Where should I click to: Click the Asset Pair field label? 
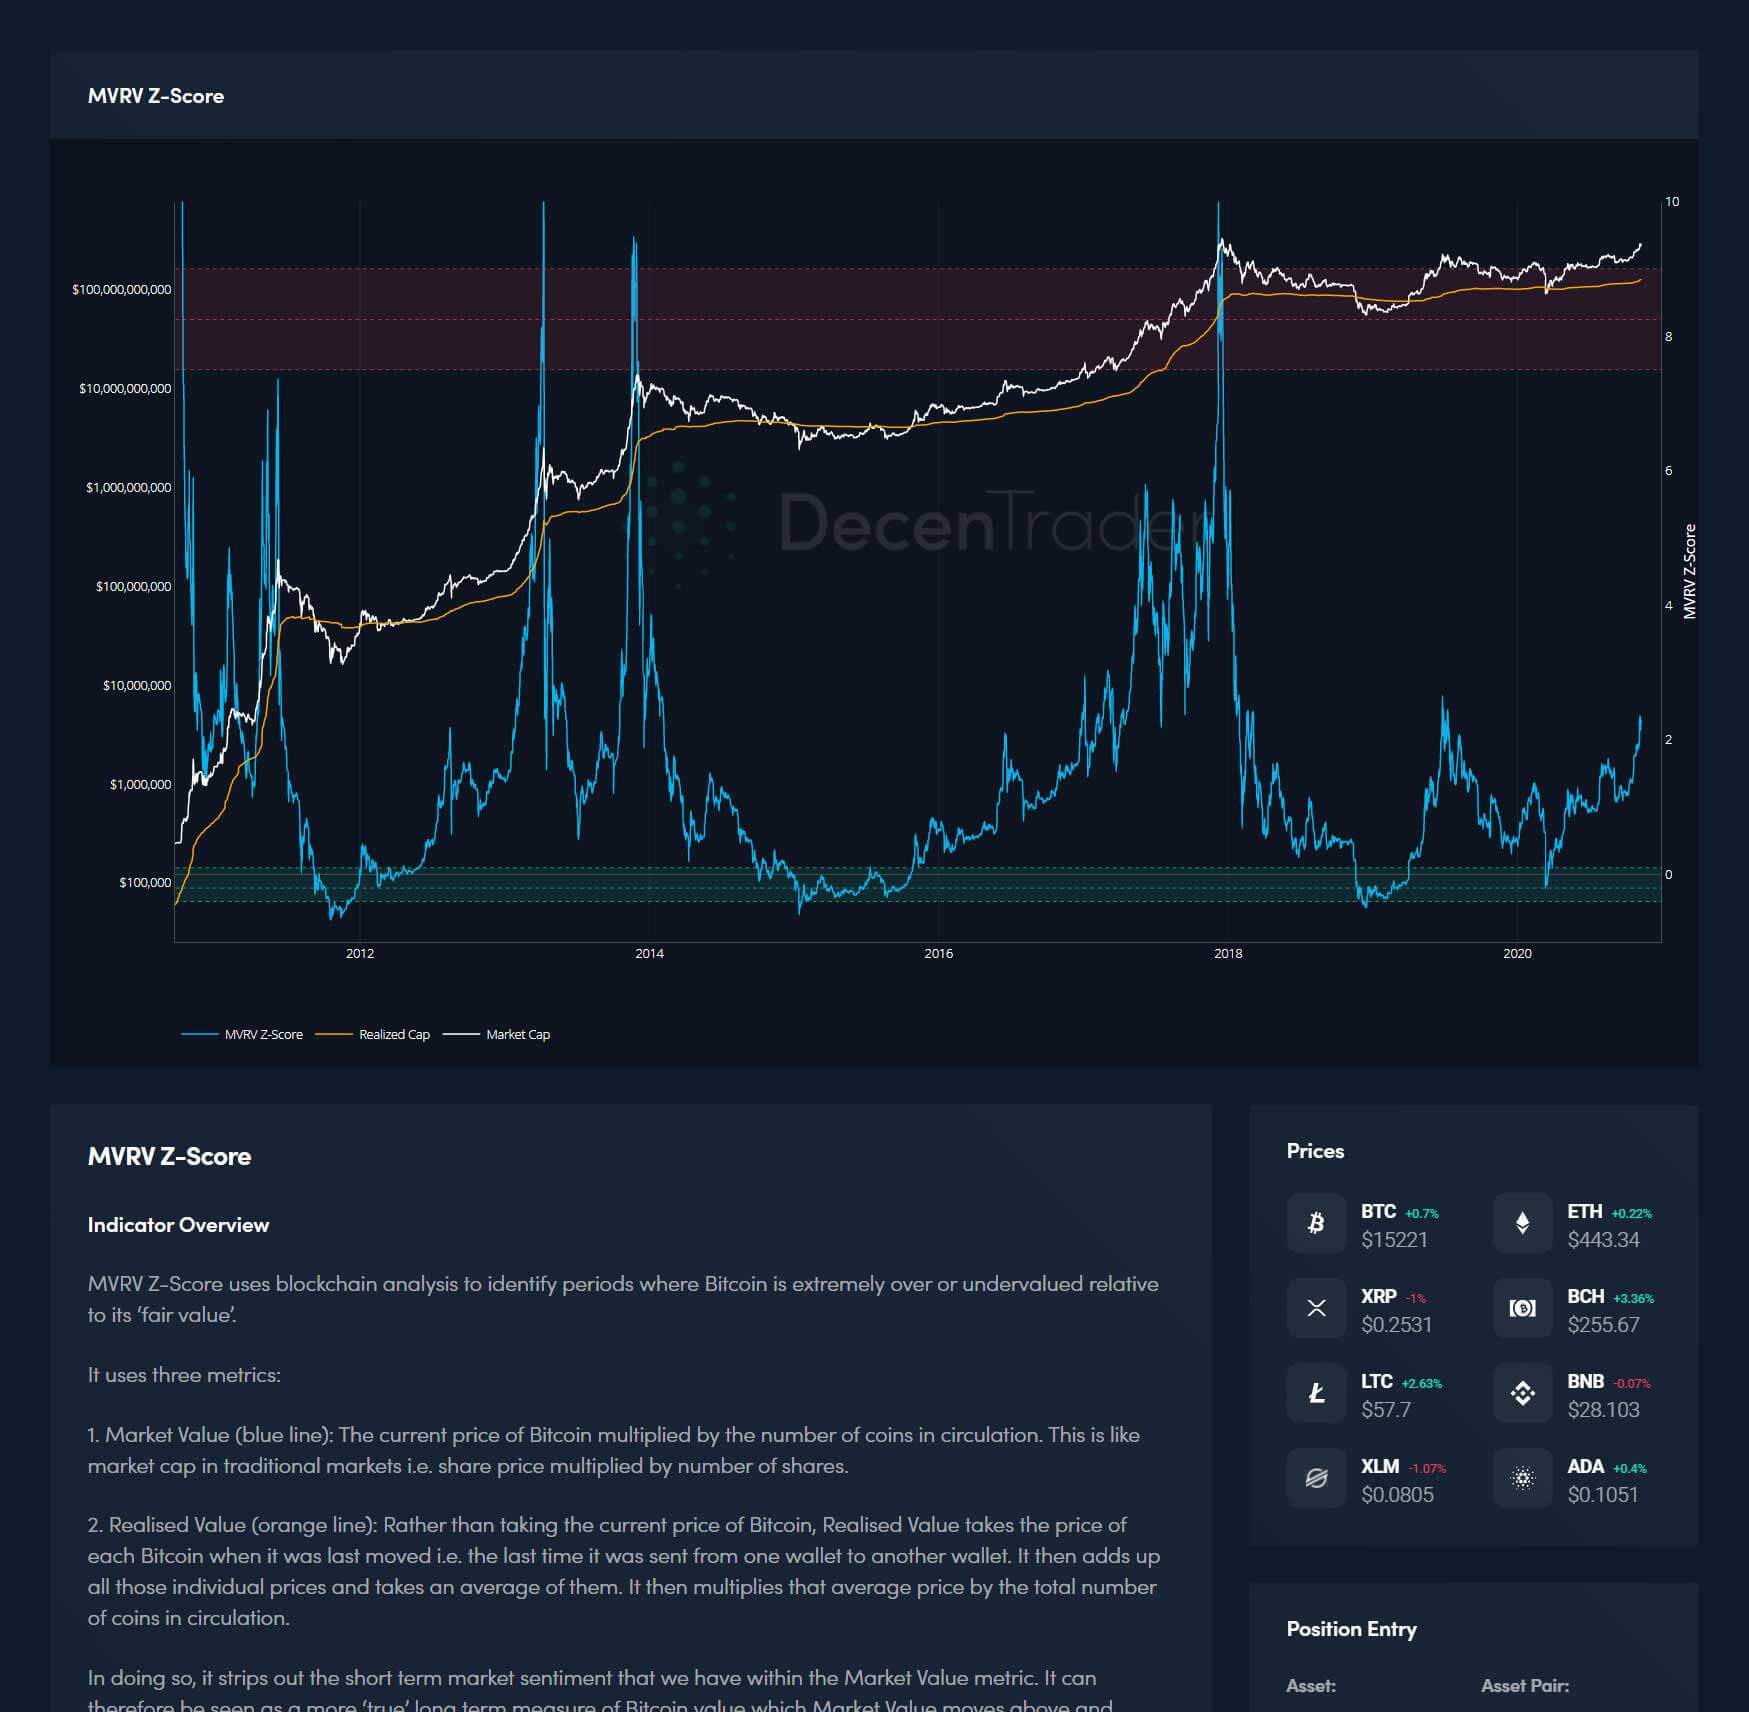point(1524,1686)
